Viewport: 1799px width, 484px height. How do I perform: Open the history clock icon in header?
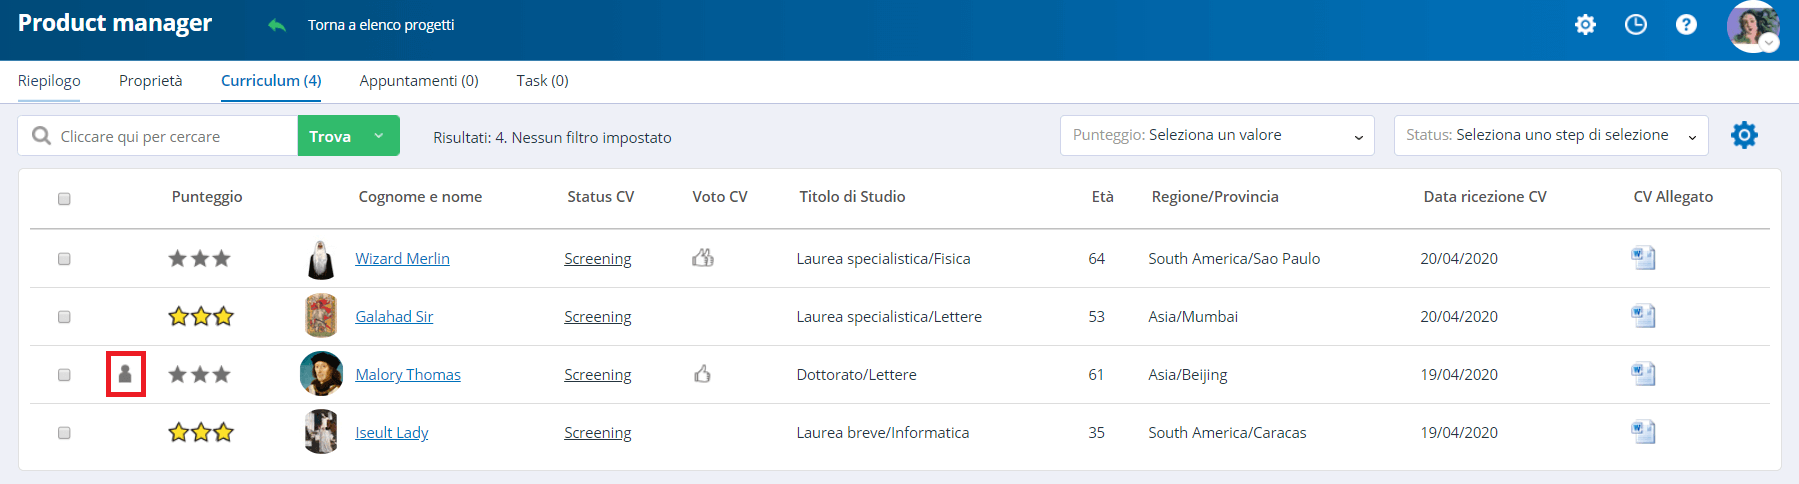(1636, 24)
